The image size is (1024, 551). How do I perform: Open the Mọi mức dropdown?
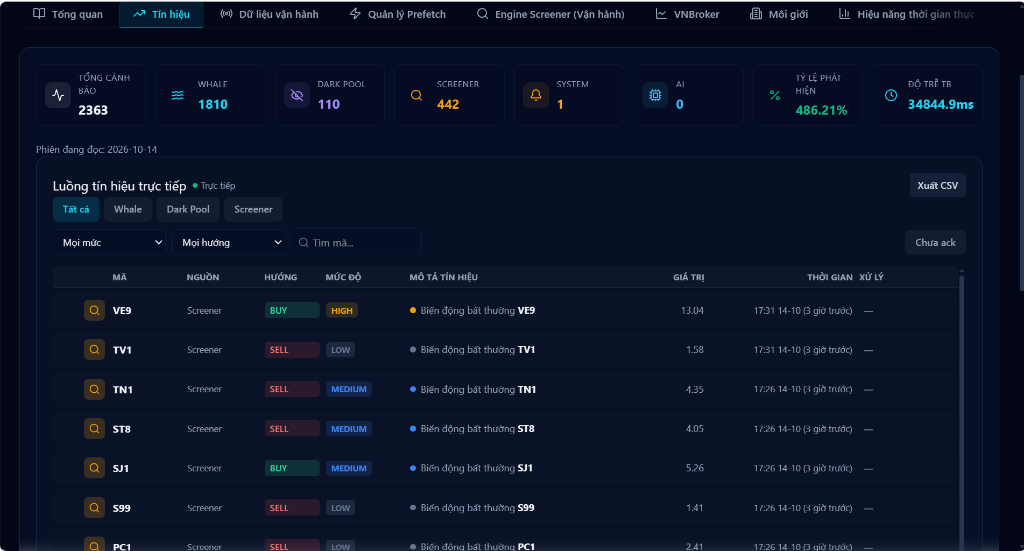109,242
